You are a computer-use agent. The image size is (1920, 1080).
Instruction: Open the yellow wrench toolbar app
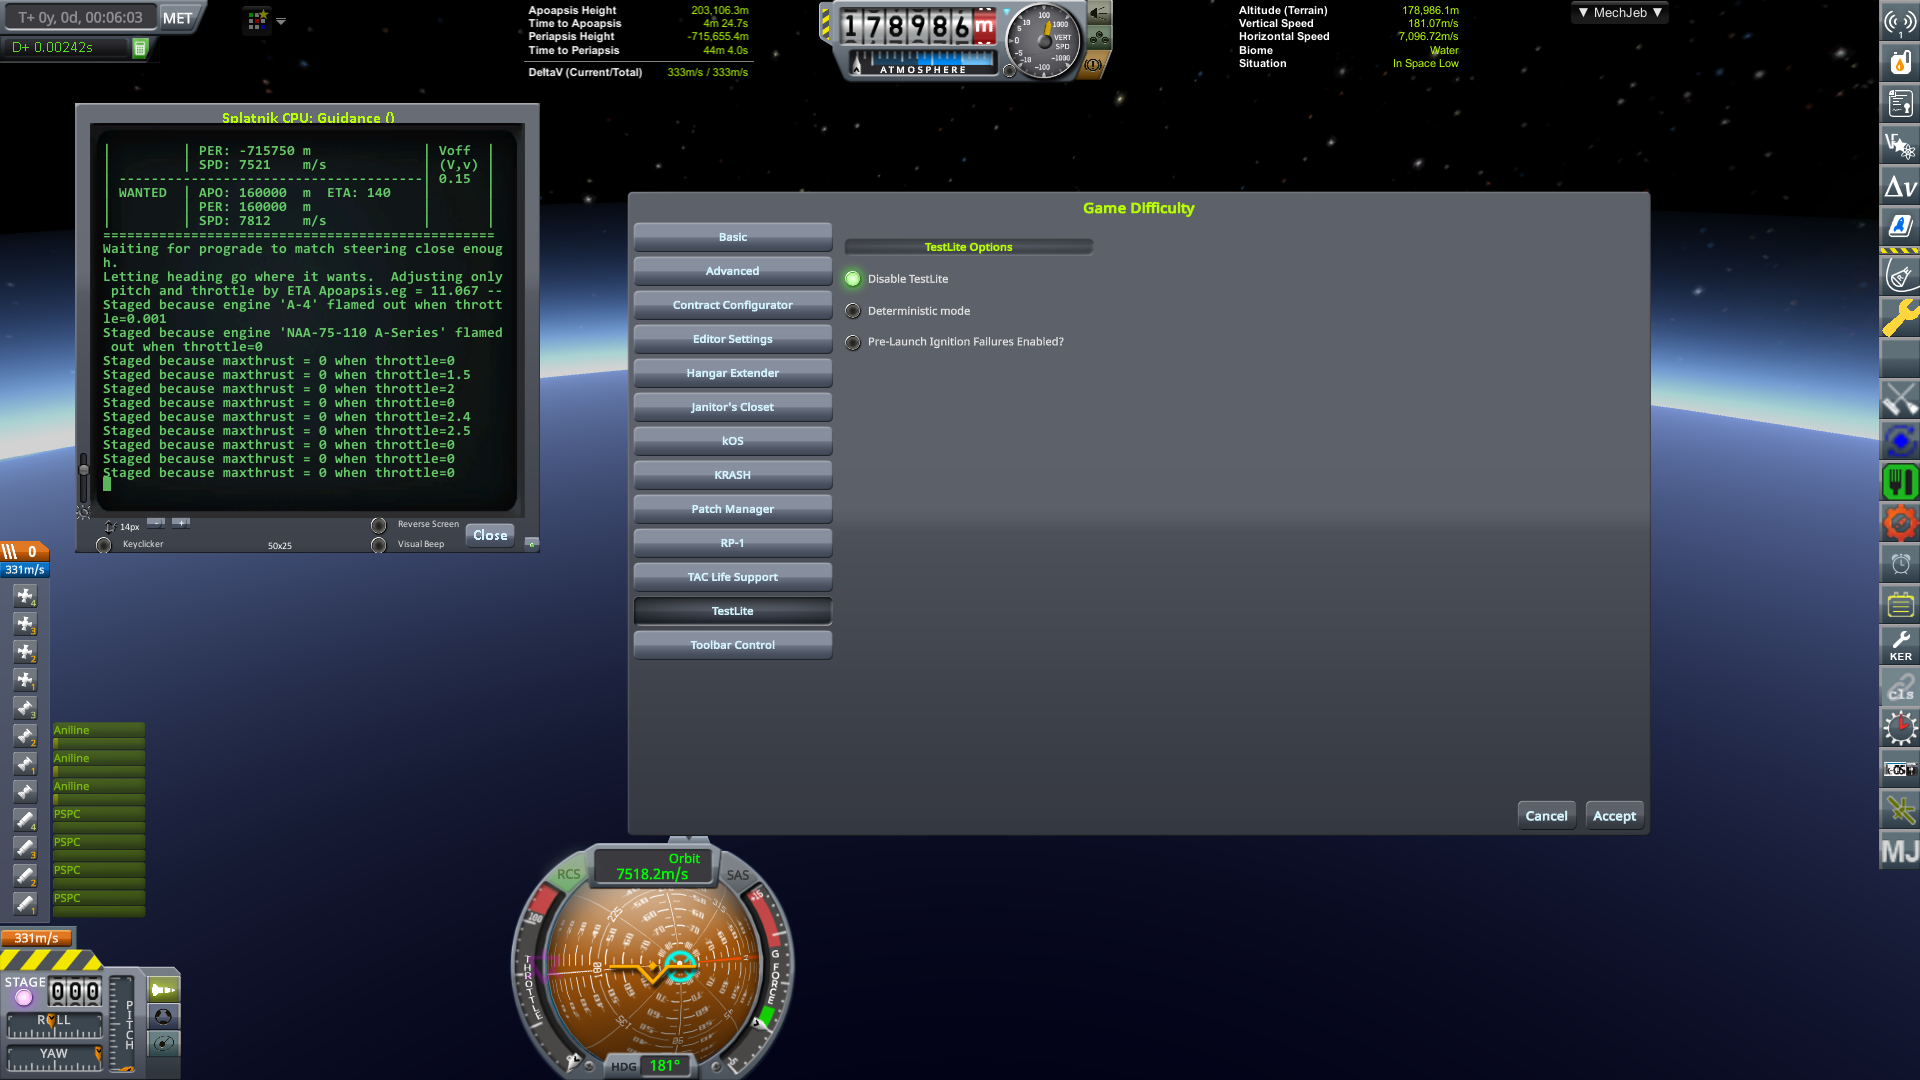1900,318
